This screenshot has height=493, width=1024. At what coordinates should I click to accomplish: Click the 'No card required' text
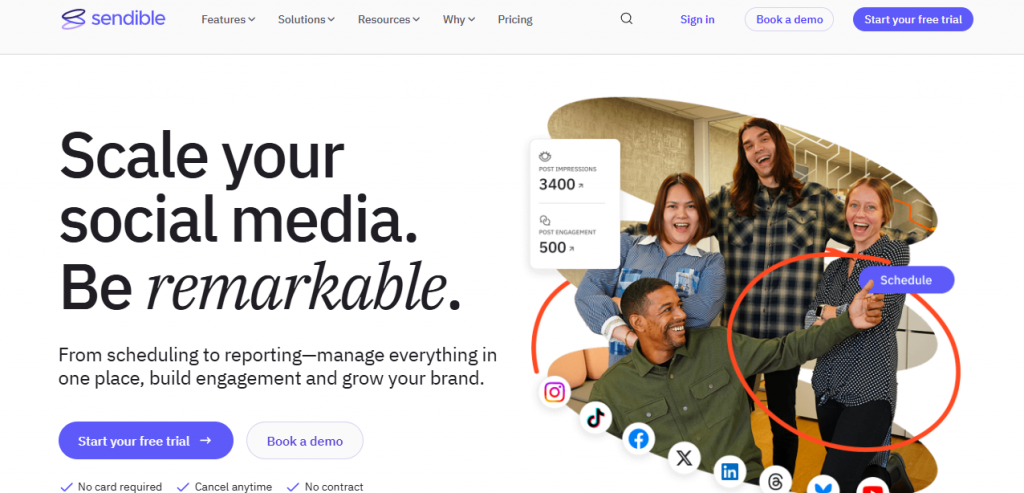[x=120, y=487]
